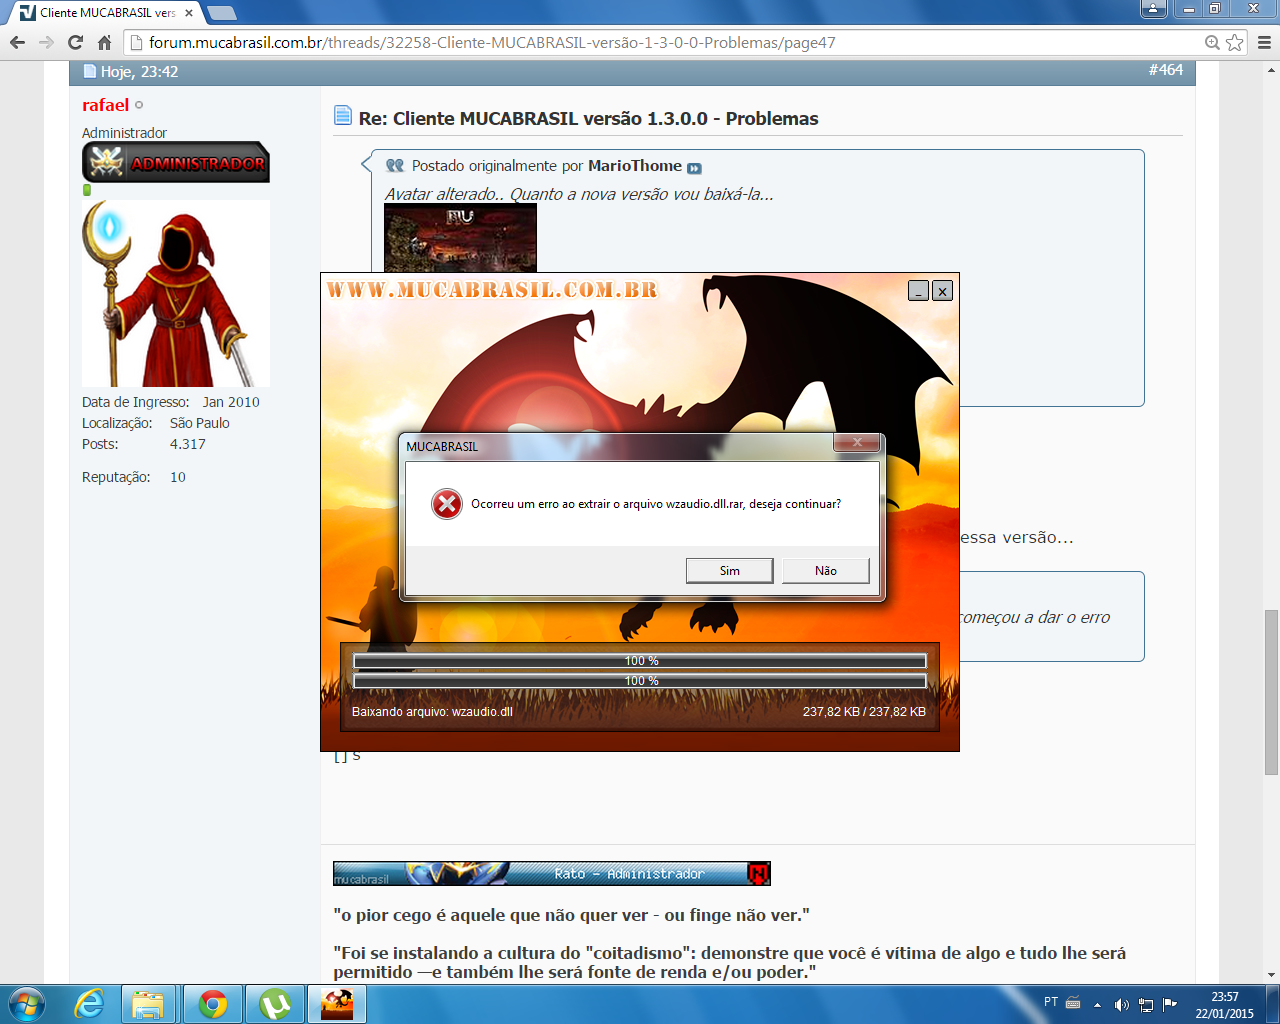View original post arrow next to MarioThome
The image size is (1280, 1024).
(695, 168)
